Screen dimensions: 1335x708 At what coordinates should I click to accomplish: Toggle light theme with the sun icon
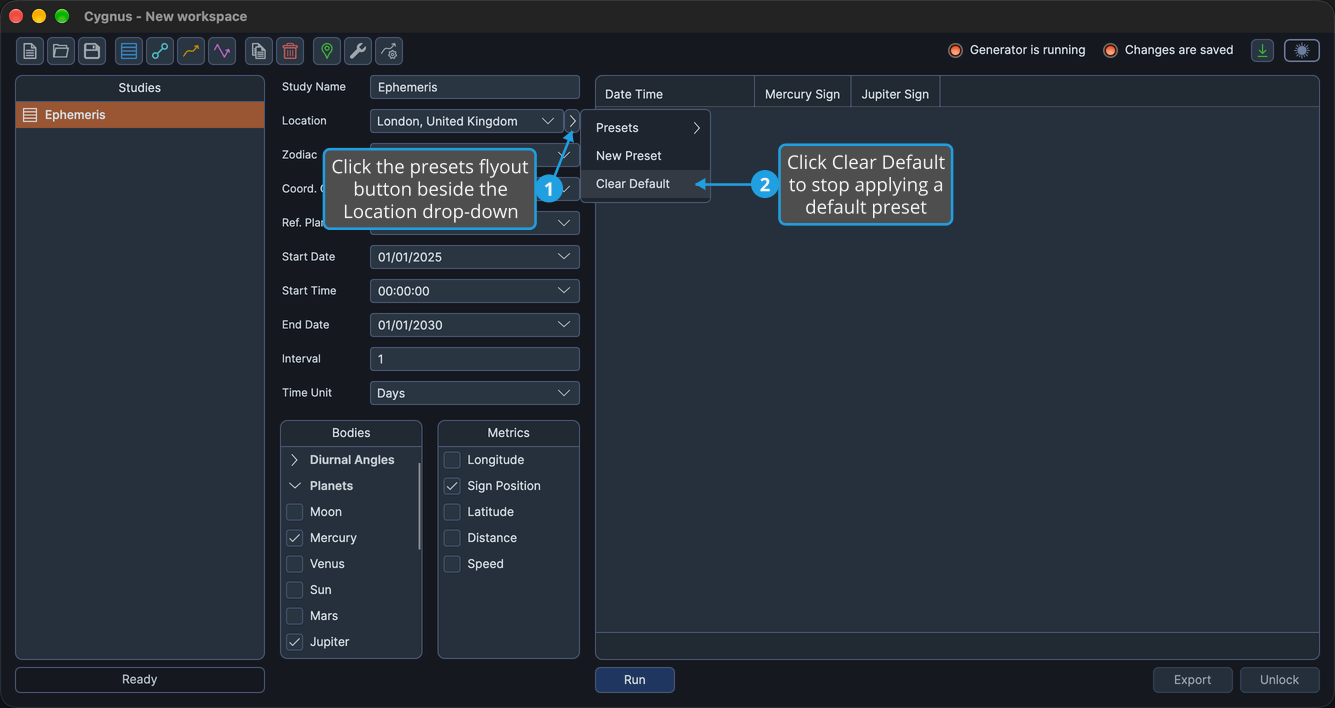coord(1302,50)
